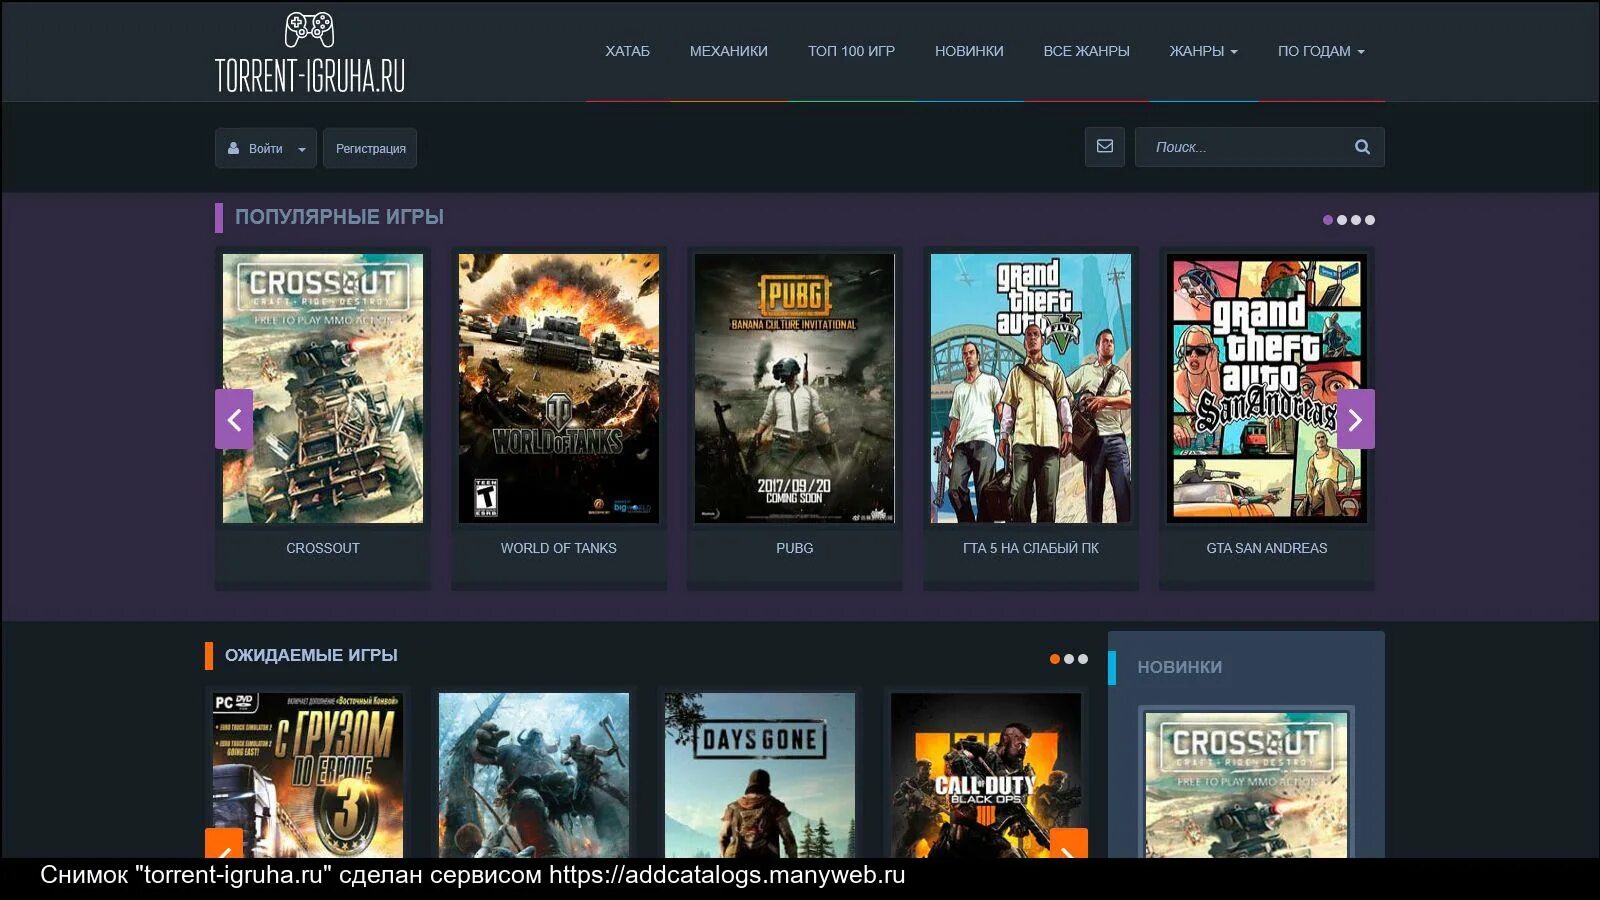Viewport: 1600px width, 900px height.
Task: Open the Days Gone cover
Action: 760,775
